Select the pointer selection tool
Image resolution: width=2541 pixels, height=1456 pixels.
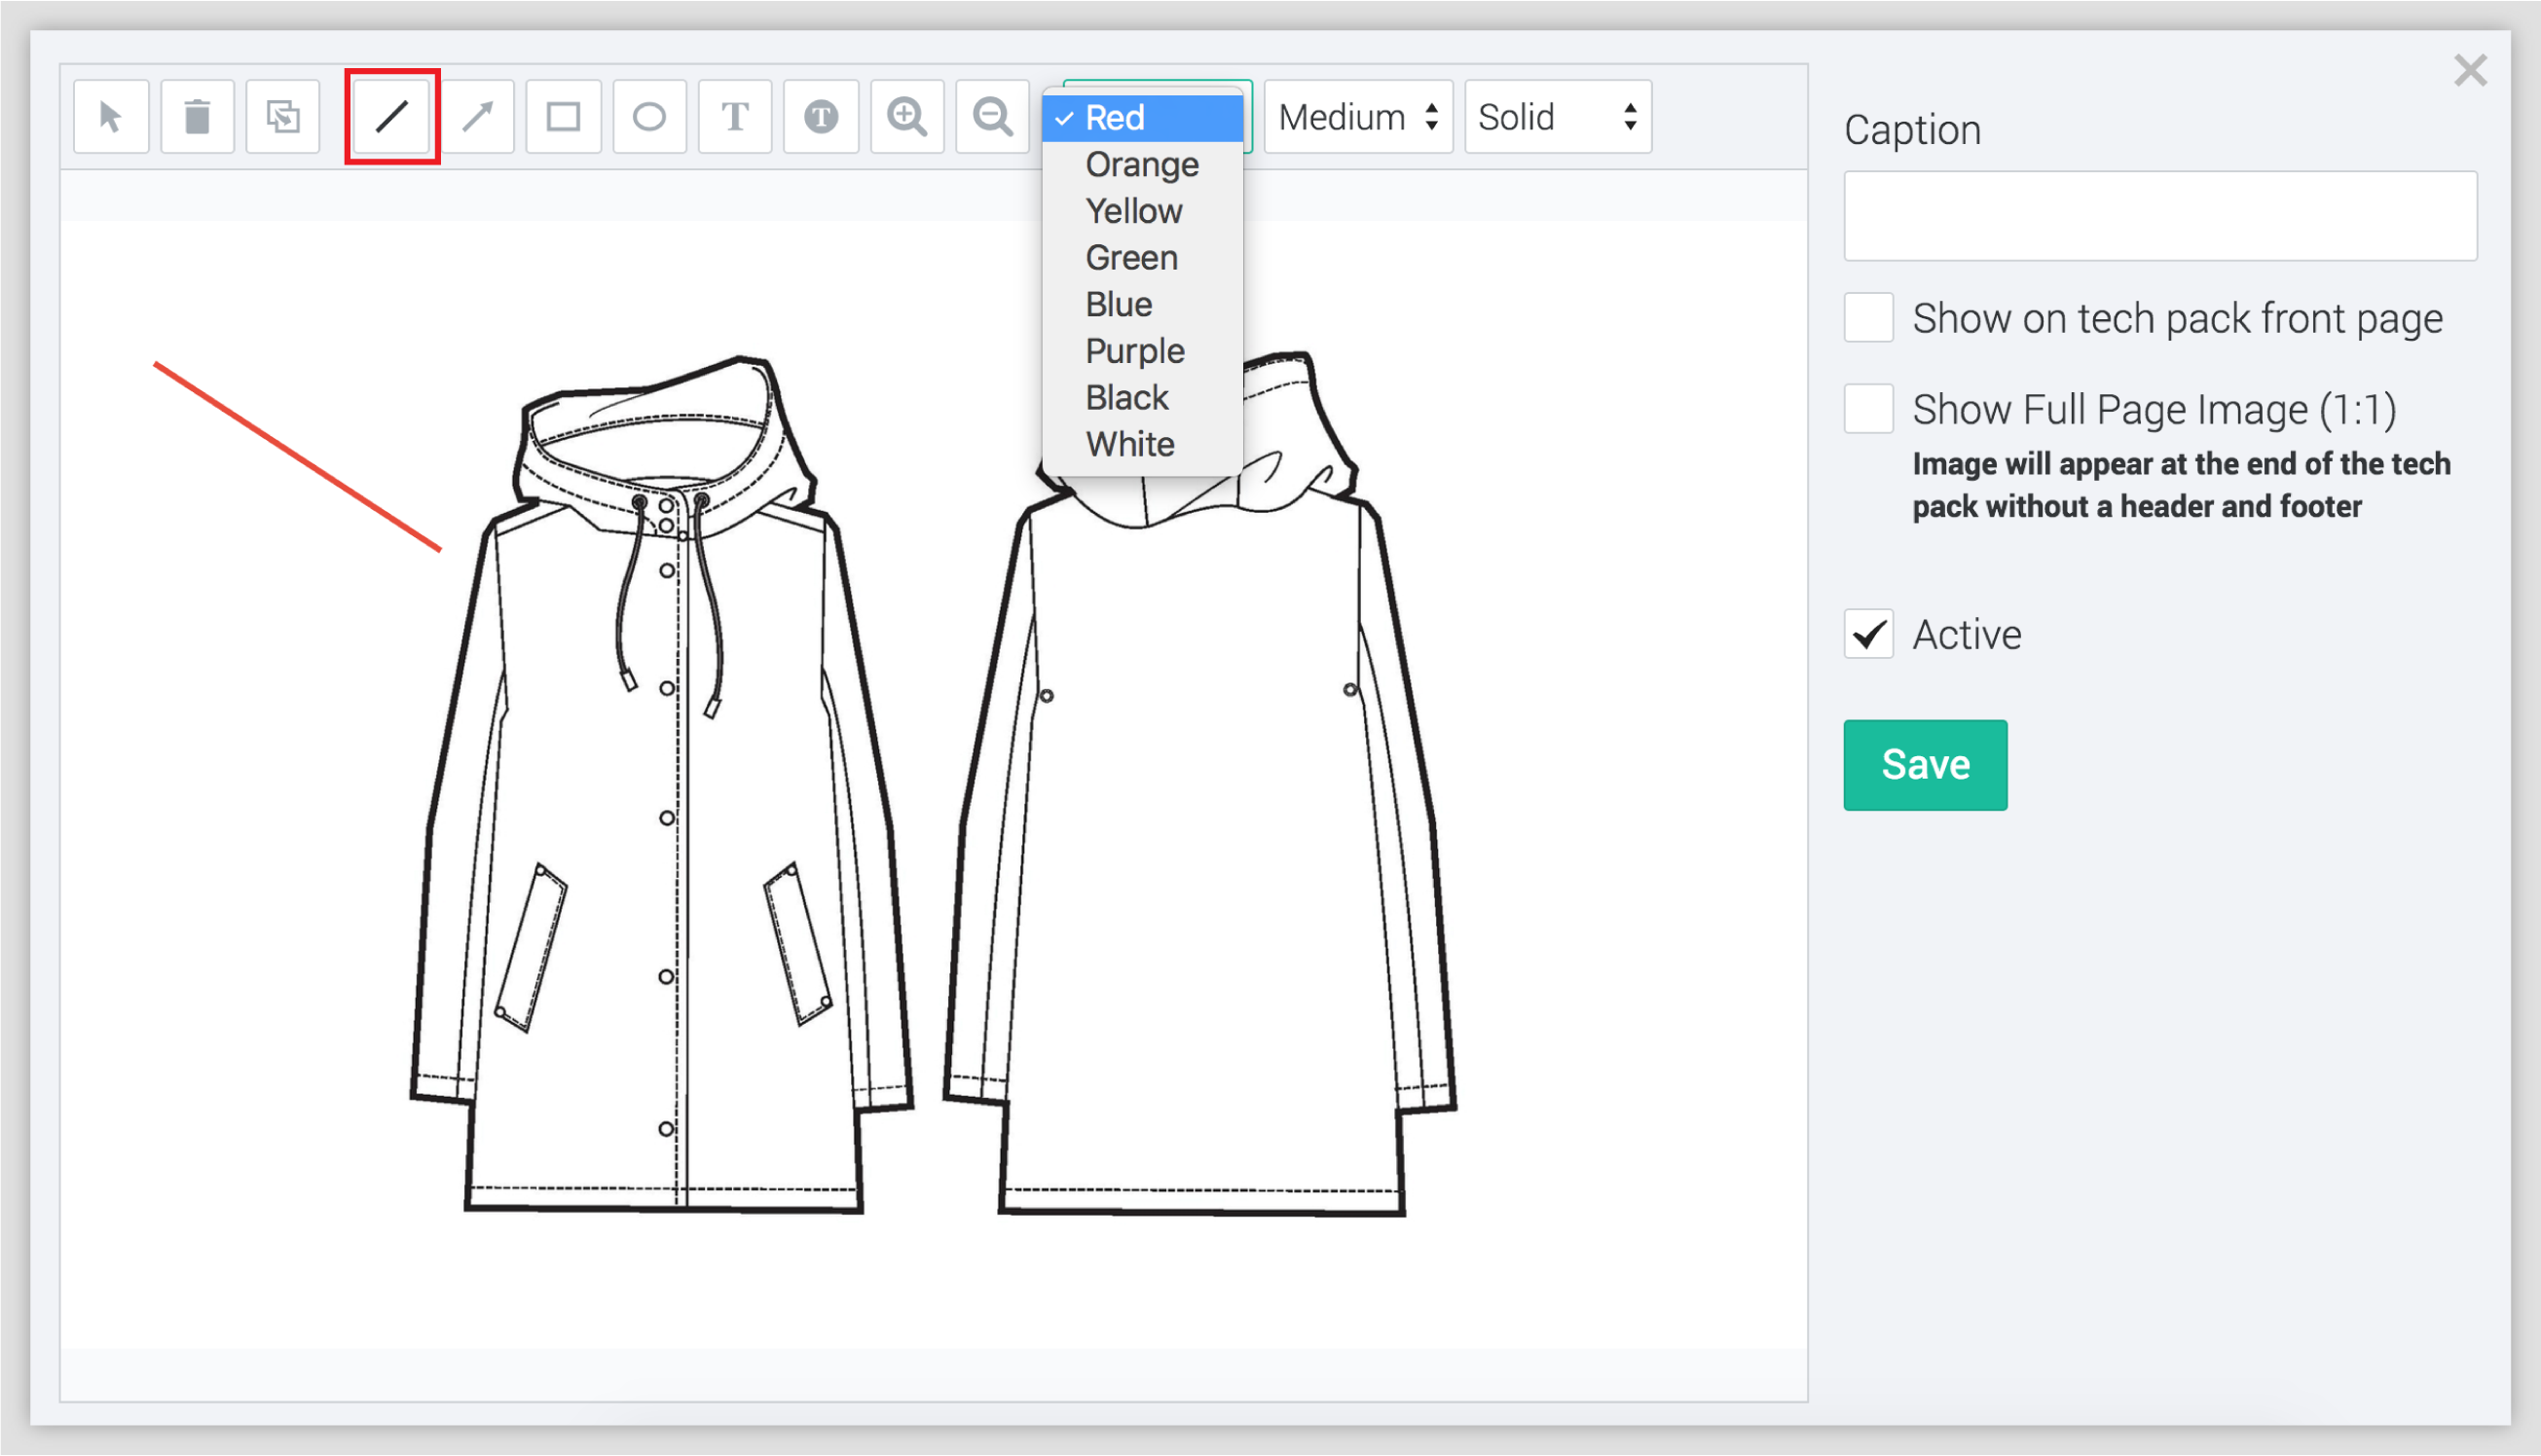coord(111,117)
